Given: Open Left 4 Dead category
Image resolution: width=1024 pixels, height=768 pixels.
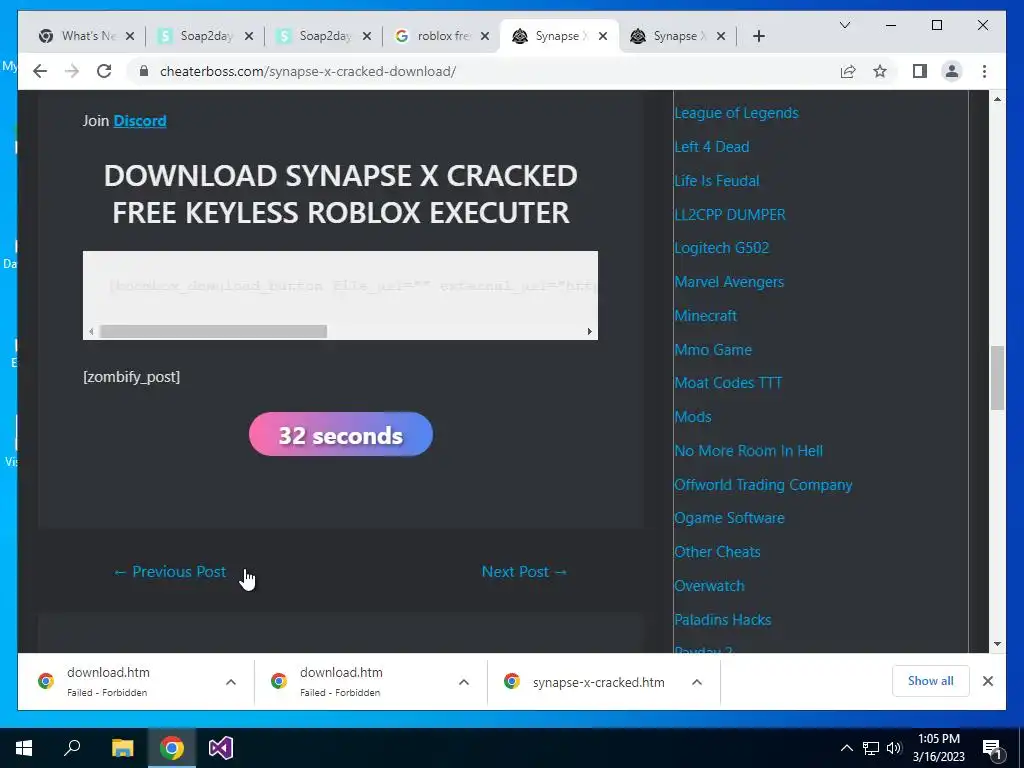Looking at the screenshot, I should coord(711,147).
